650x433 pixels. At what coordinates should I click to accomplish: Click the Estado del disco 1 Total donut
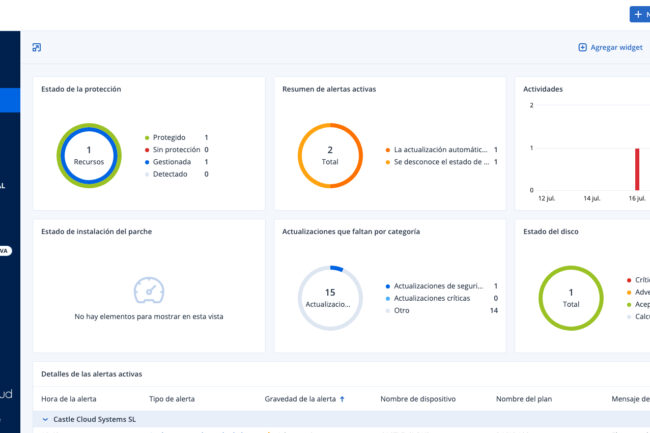coord(571,298)
